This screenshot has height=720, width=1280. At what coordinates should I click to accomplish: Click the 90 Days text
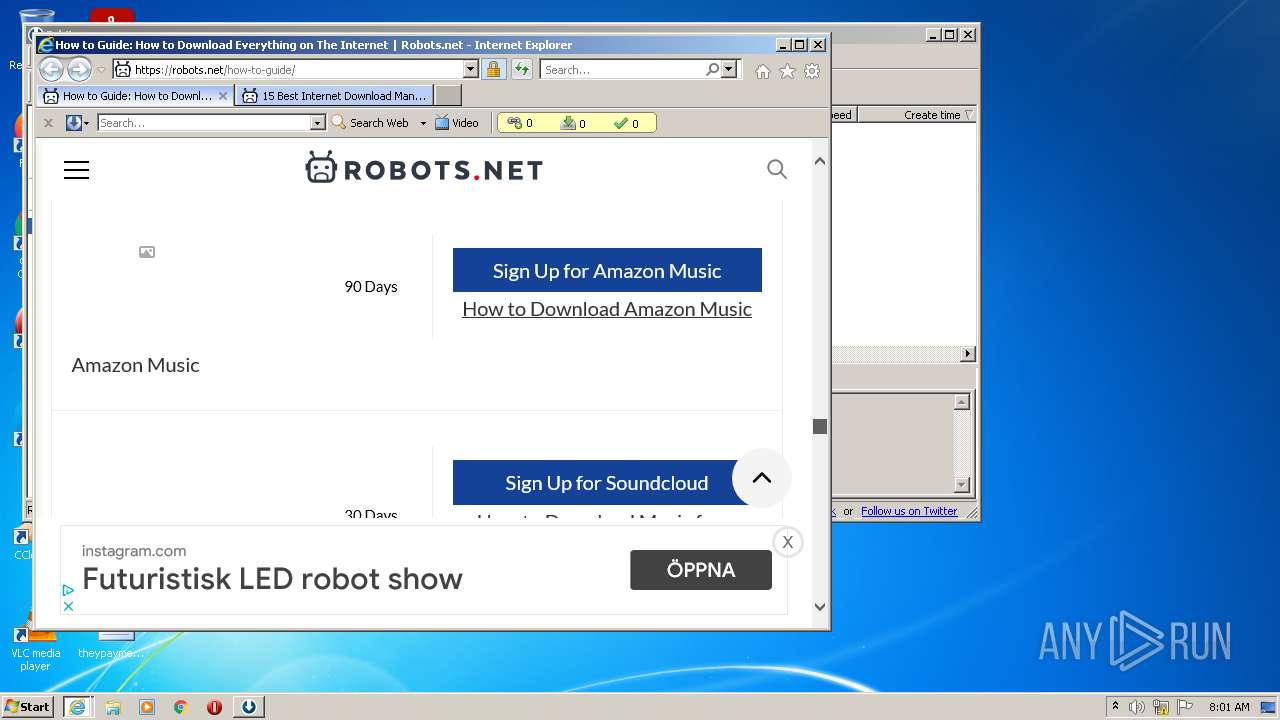pos(371,286)
